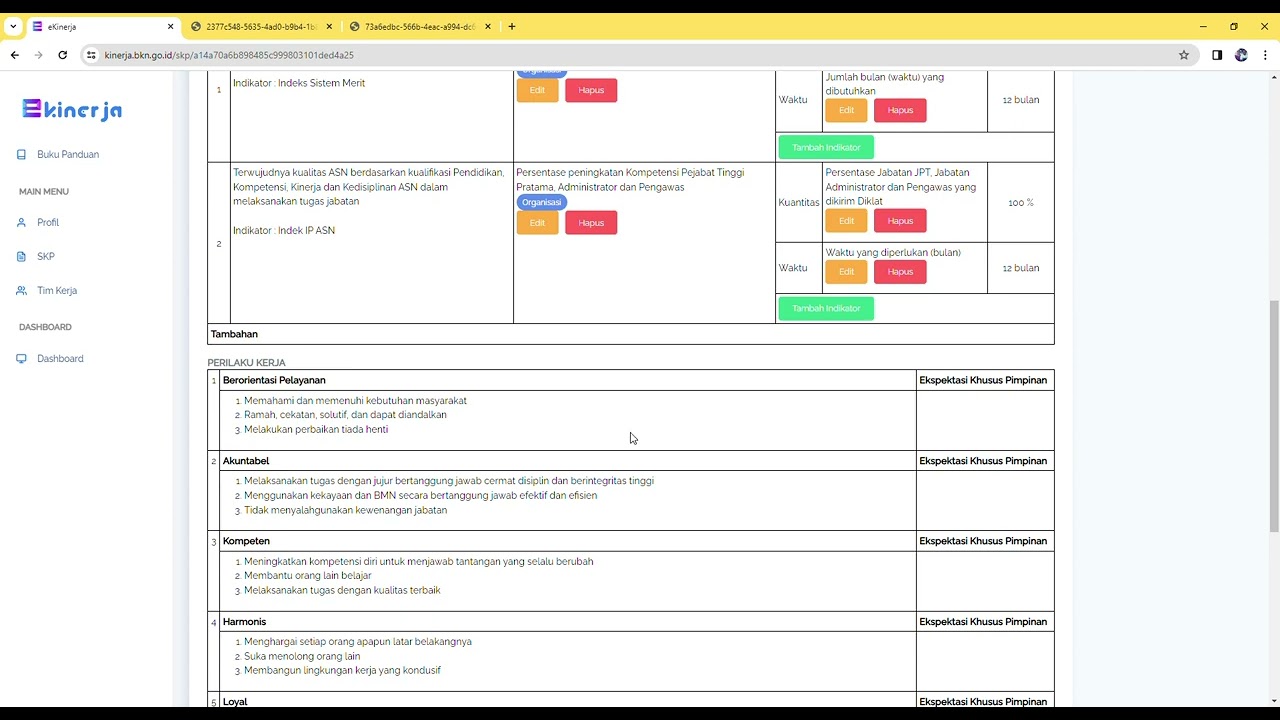Click the Tim Kerja people icon
This screenshot has width=1280, height=720.
21,290
